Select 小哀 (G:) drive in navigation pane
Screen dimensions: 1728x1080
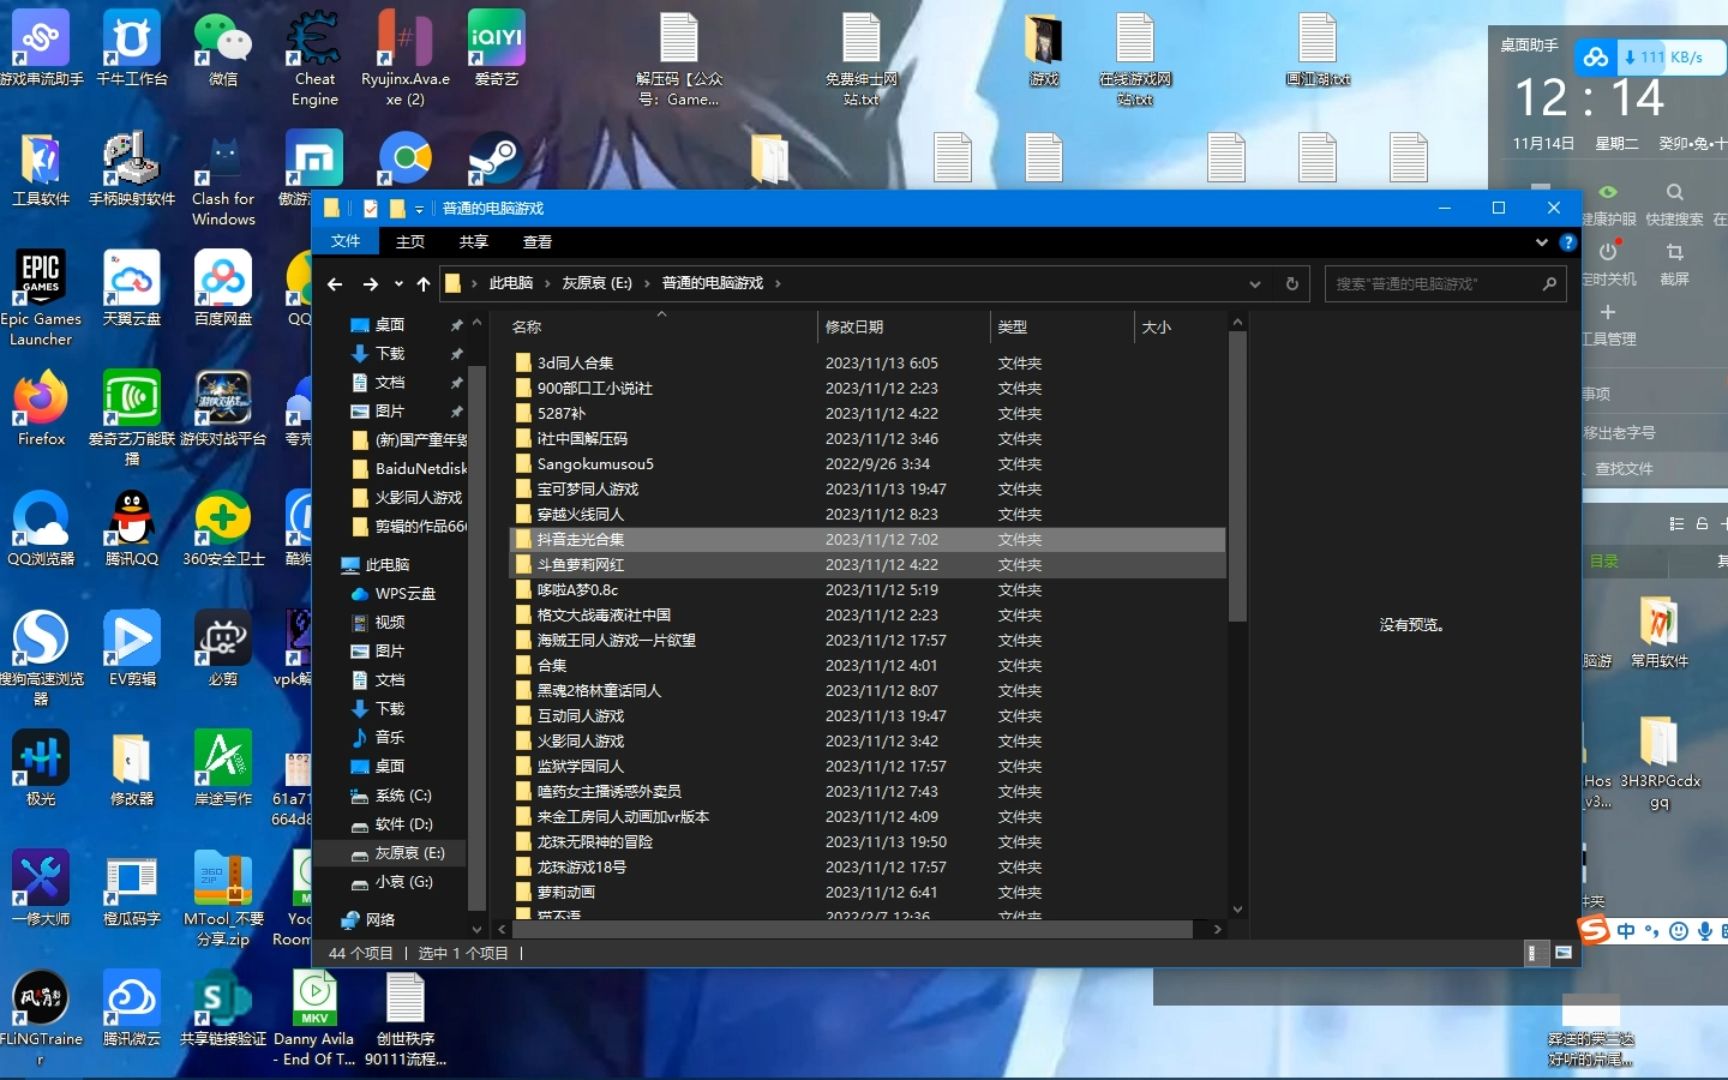pos(392,882)
